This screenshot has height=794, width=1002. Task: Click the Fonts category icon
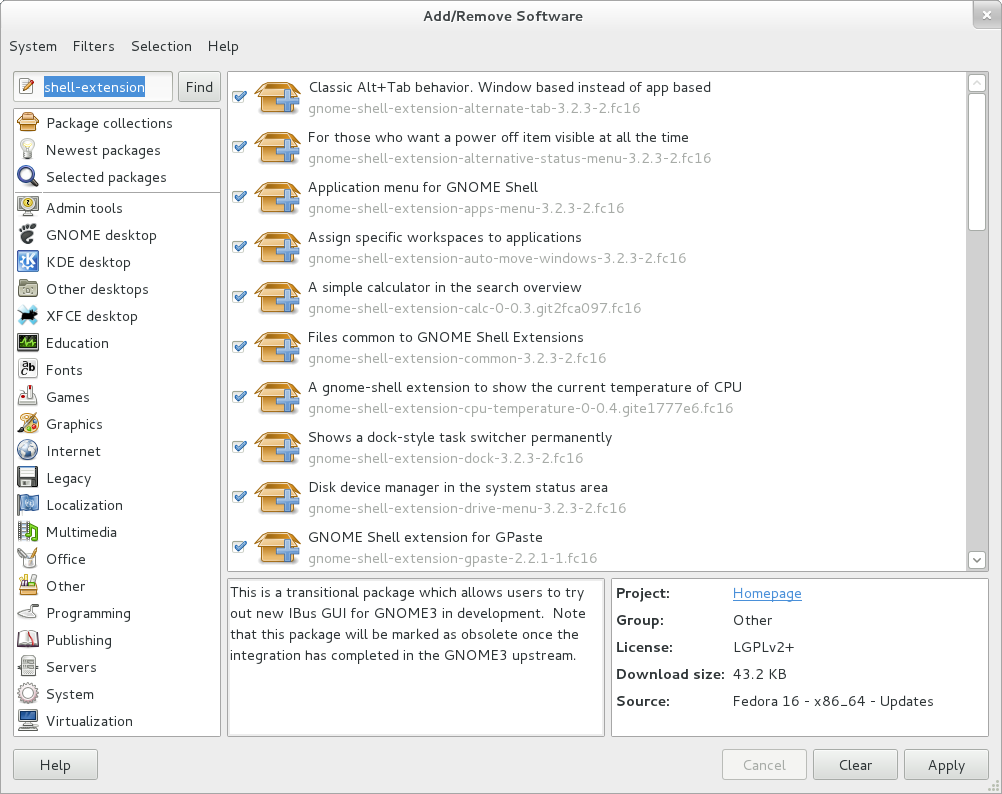tap(27, 369)
